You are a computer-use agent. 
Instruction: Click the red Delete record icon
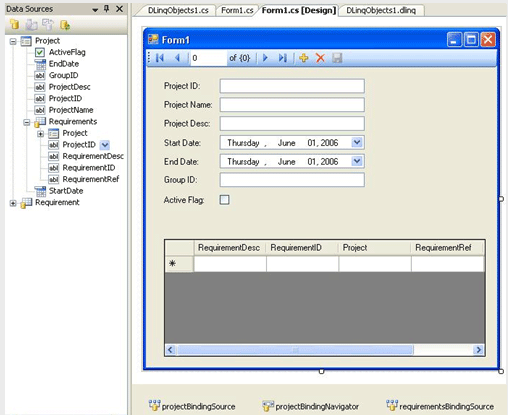(320, 58)
